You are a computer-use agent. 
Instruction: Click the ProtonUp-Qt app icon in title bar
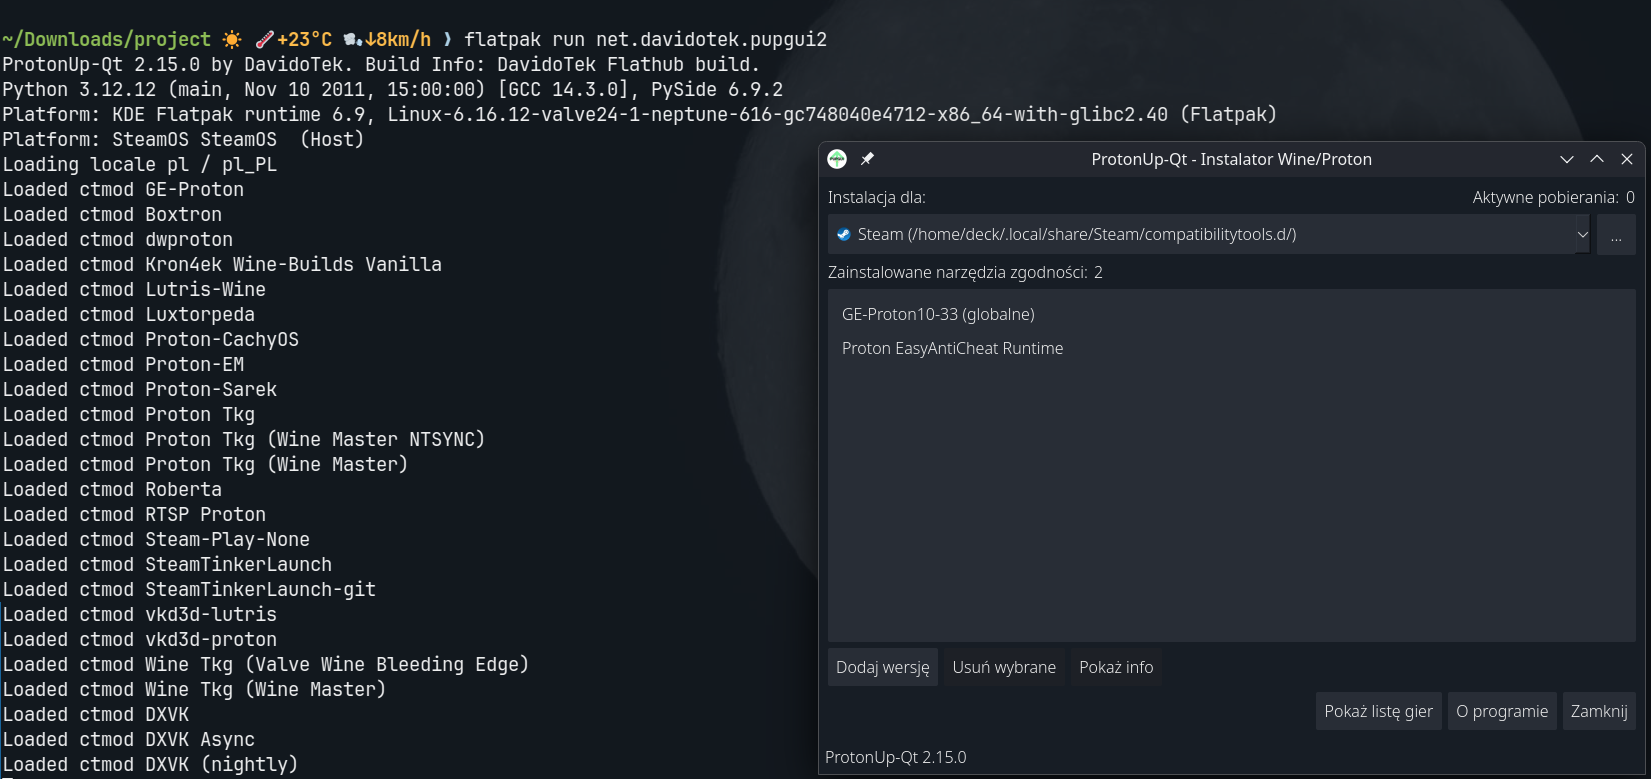pos(837,159)
